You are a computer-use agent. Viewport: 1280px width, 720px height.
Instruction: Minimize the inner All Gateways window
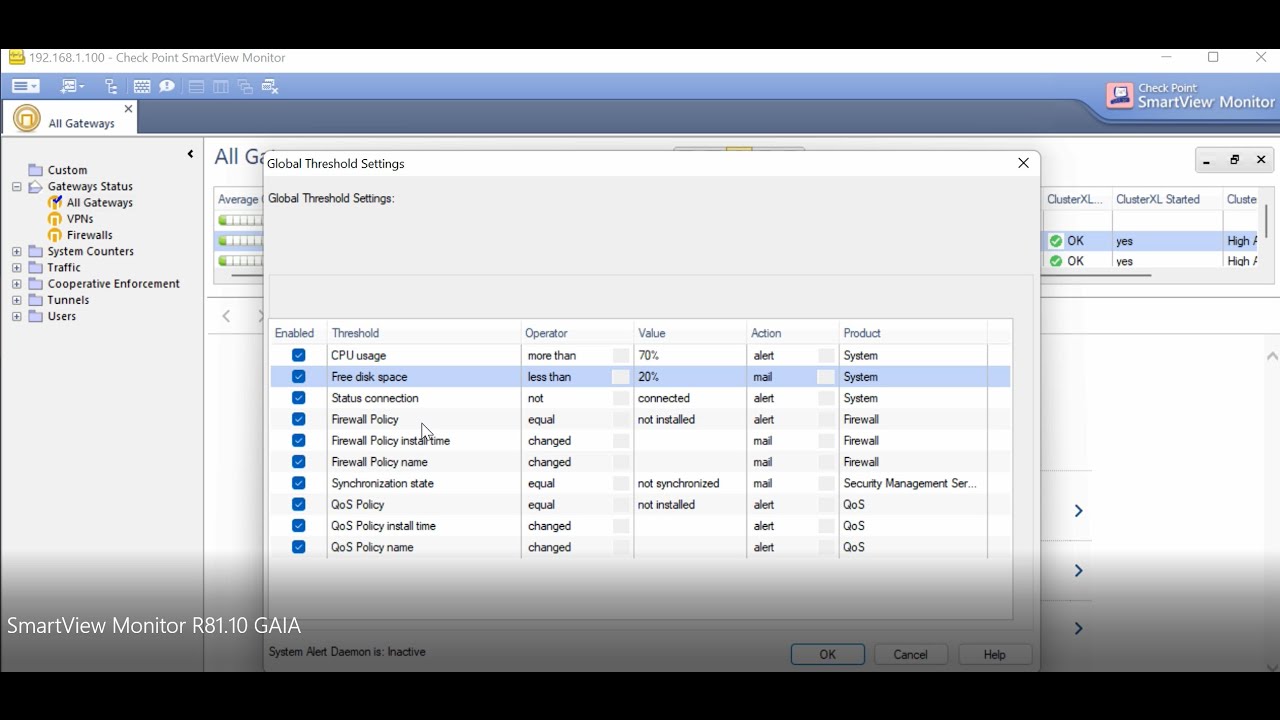pyautogui.click(x=1207, y=160)
